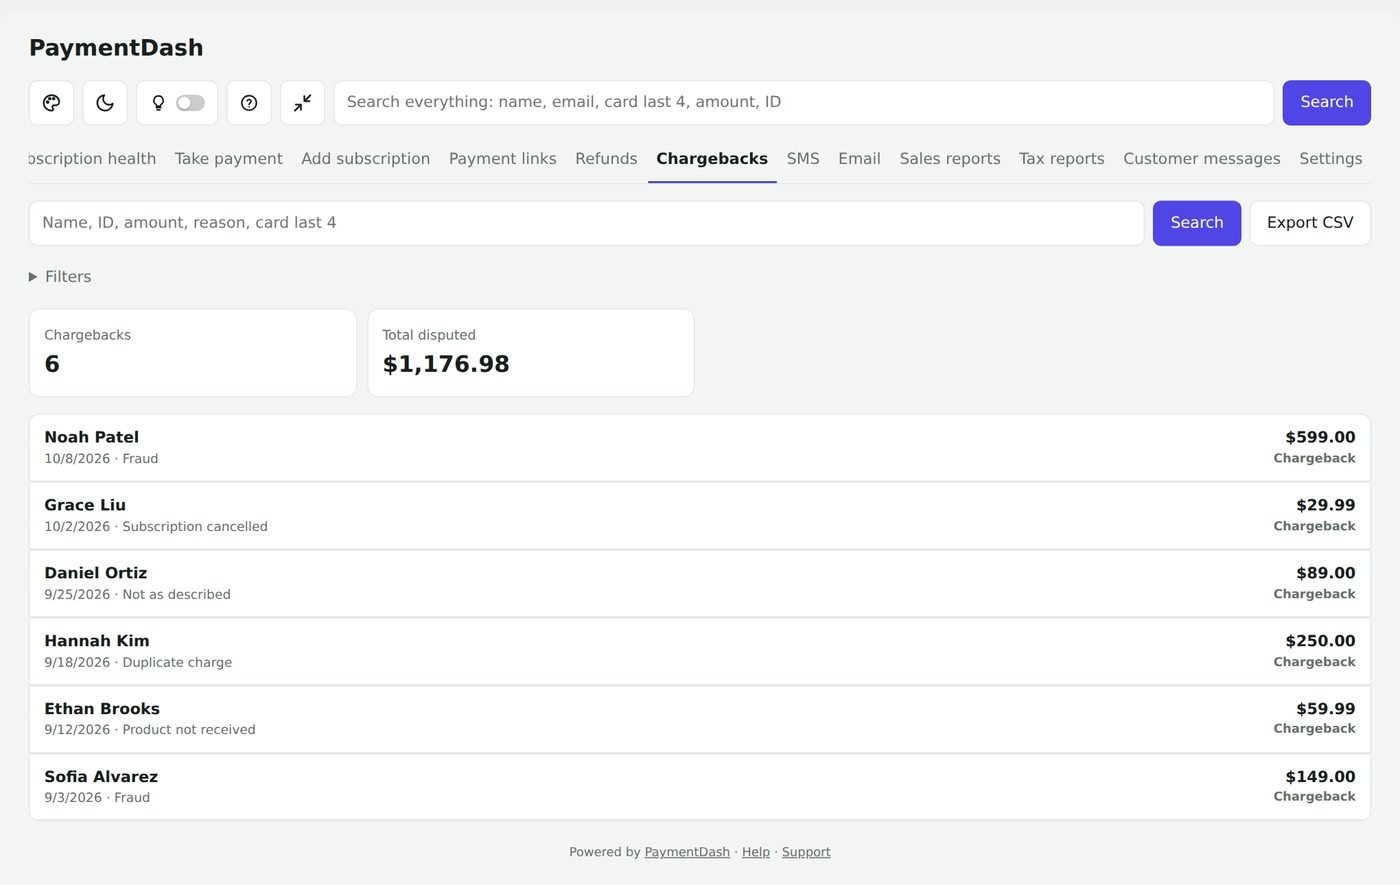The height and width of the screenshot is (885, 1400).
Task: Open Grace Liu chargeback row
Action: pyautogui.click(x=700, y=516)
